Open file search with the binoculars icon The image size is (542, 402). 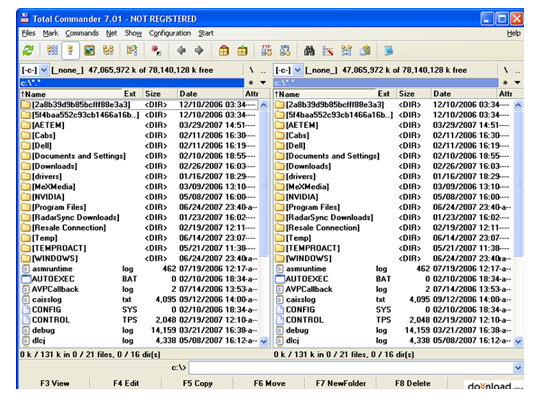pos(309,51)
